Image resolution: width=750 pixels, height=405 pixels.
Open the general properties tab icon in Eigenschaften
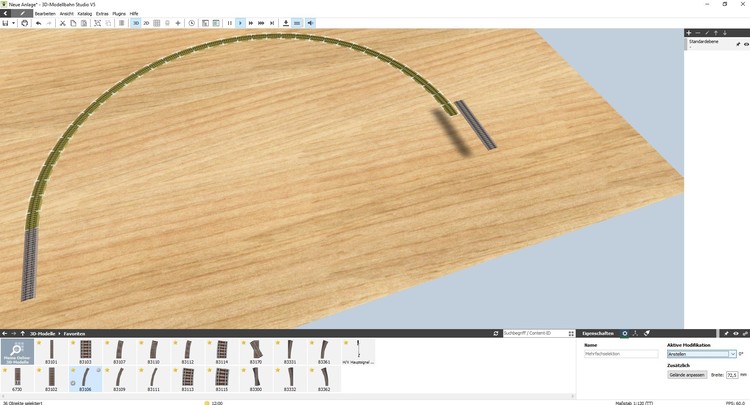pos(625,333)
